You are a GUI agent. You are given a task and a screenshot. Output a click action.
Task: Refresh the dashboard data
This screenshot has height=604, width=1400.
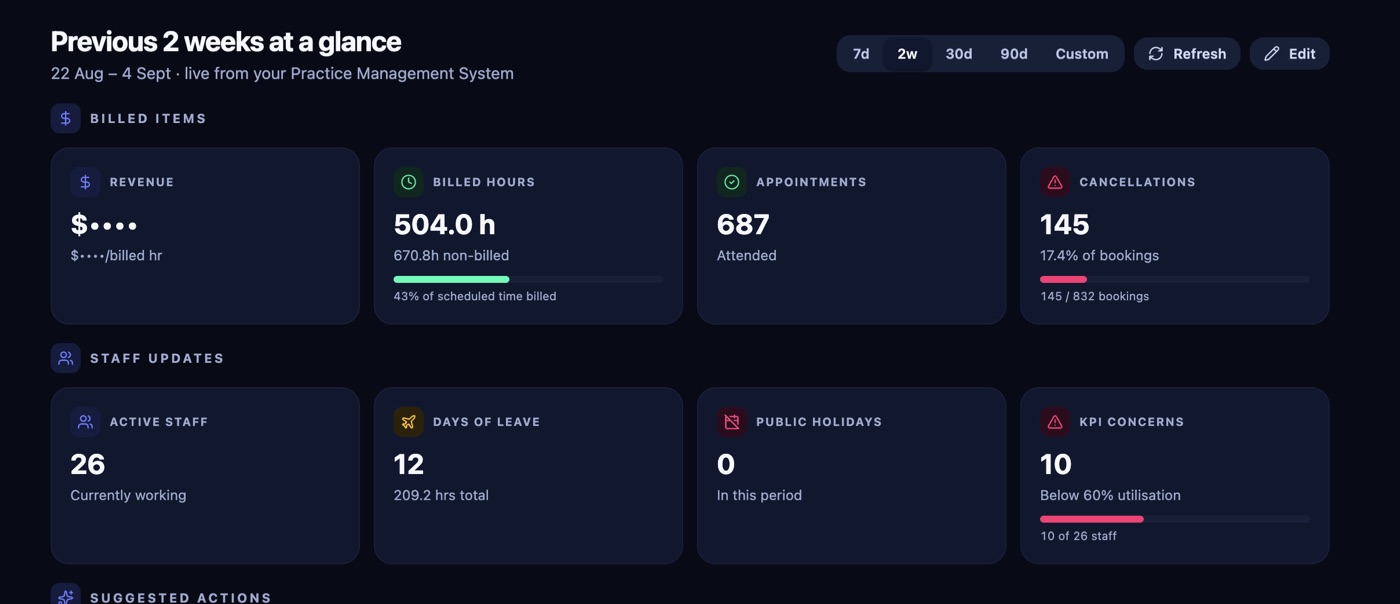pyautogui.click(x=1187, y=54)
